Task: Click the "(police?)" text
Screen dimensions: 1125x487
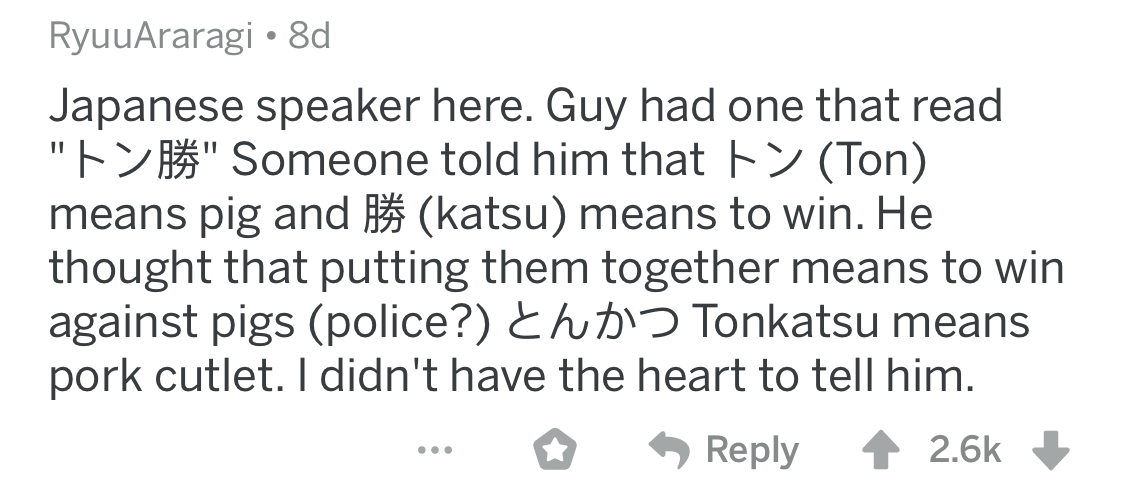Action: (396, 325)
